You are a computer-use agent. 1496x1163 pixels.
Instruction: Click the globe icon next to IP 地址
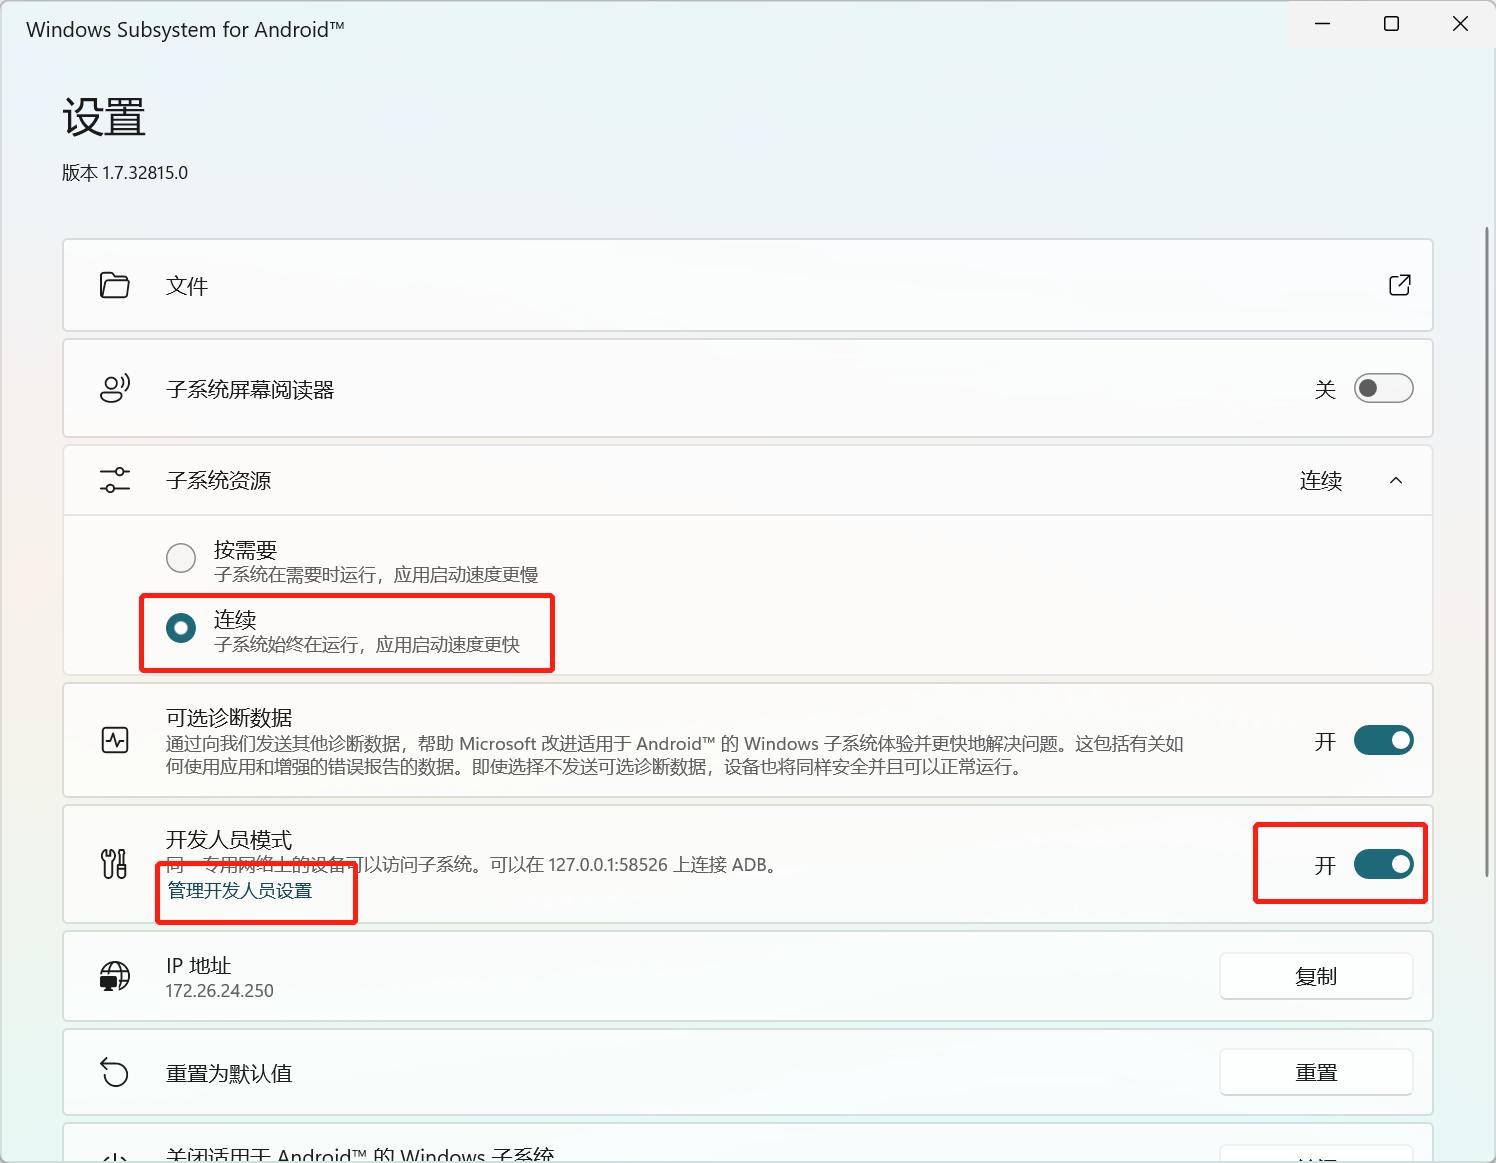(114, 976)
